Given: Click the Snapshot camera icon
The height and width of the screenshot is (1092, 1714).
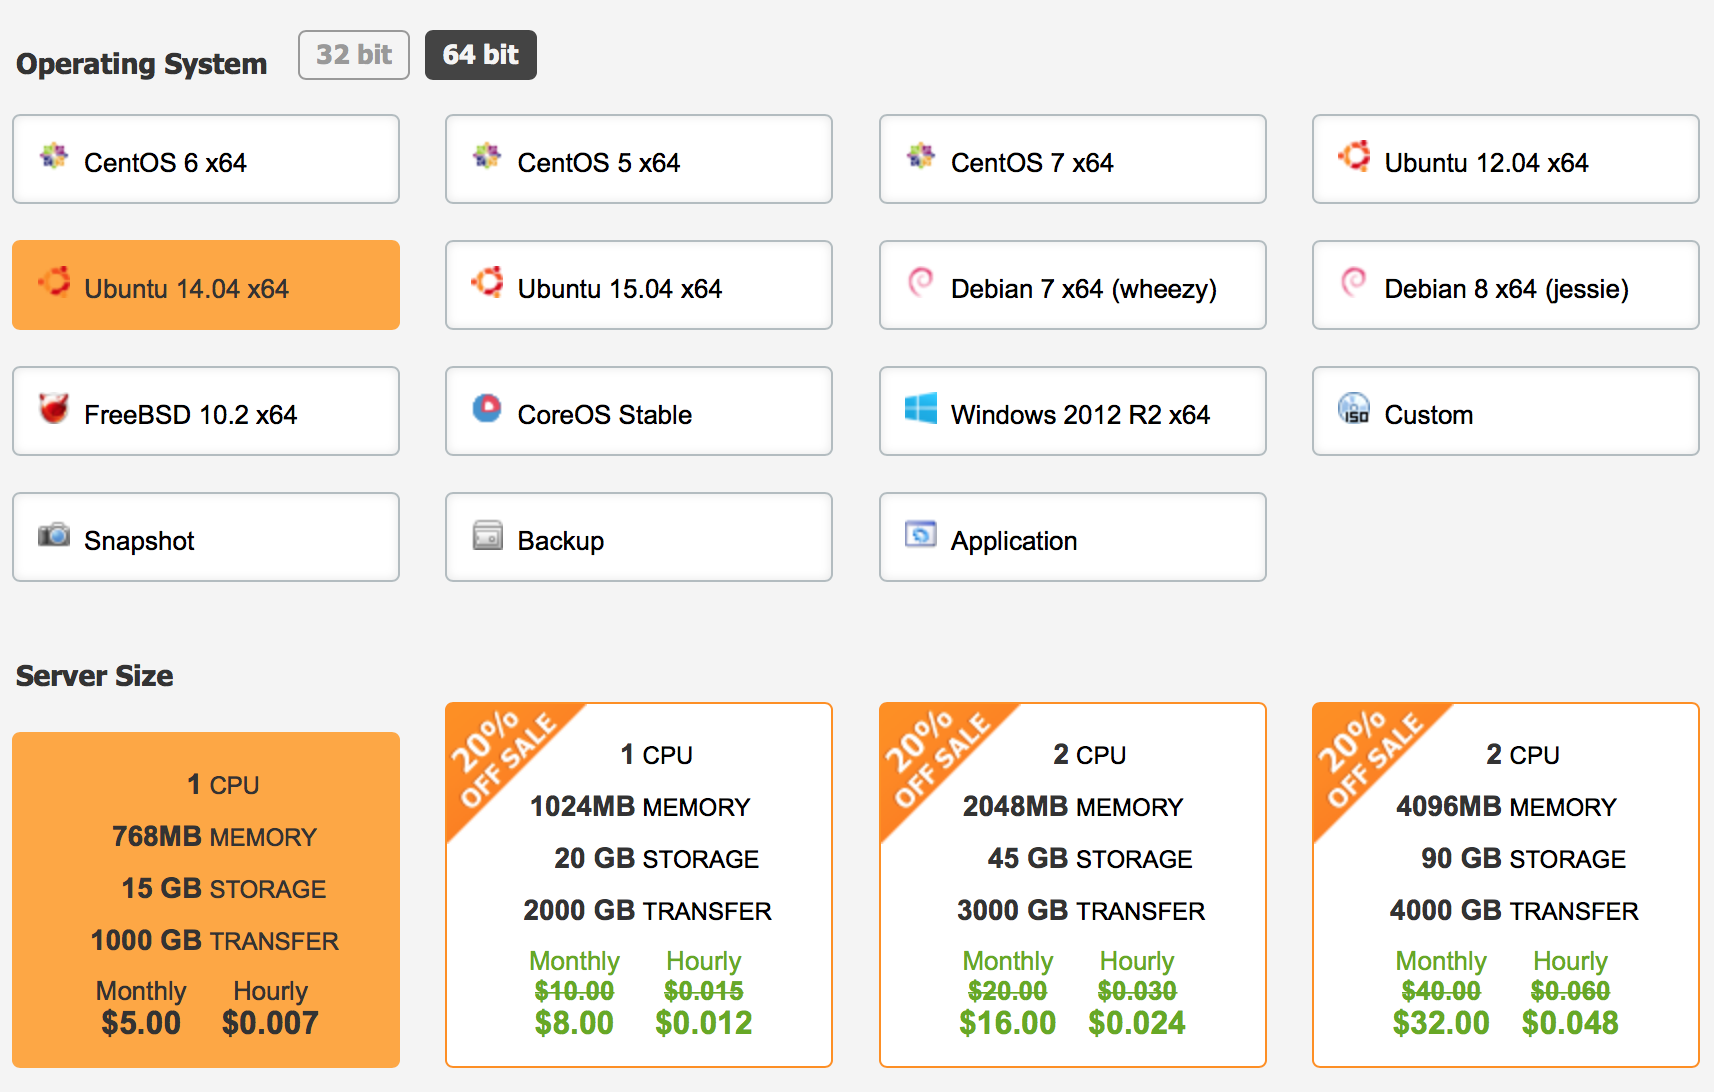Looking at the screenshot, I should (x=54, y=535).
